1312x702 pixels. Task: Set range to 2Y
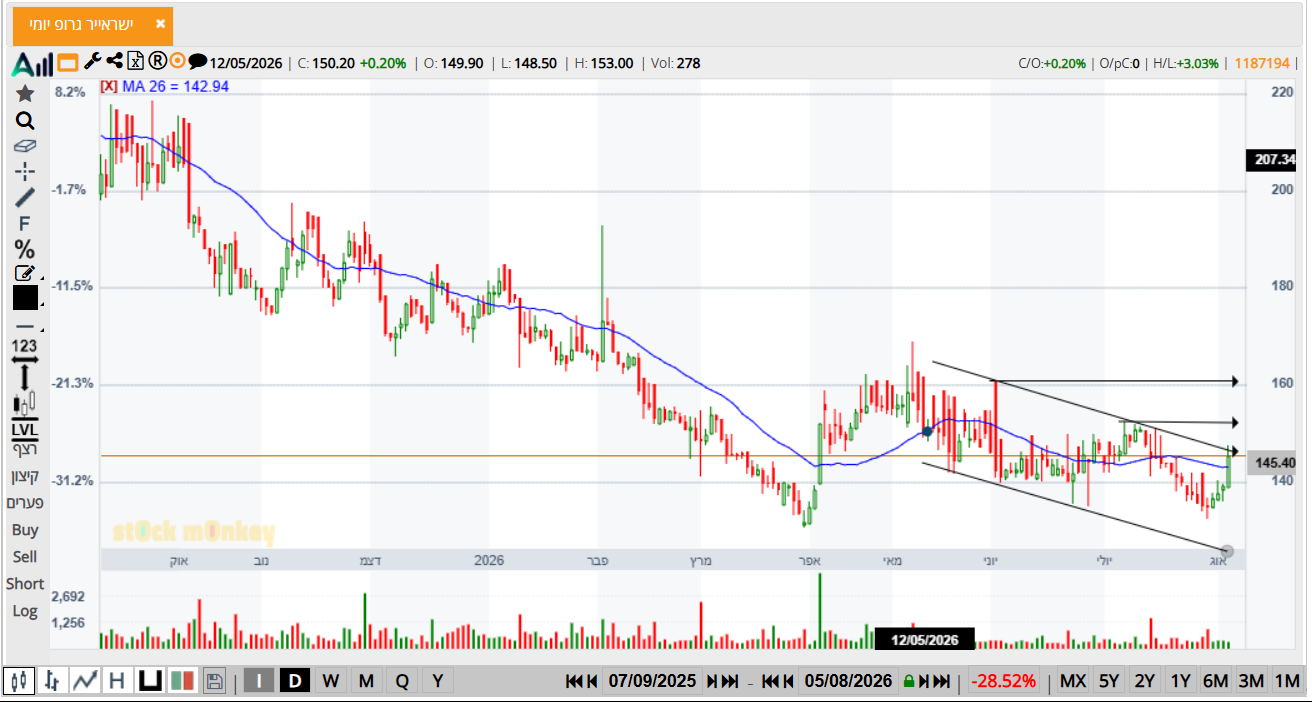(1145, 681)
